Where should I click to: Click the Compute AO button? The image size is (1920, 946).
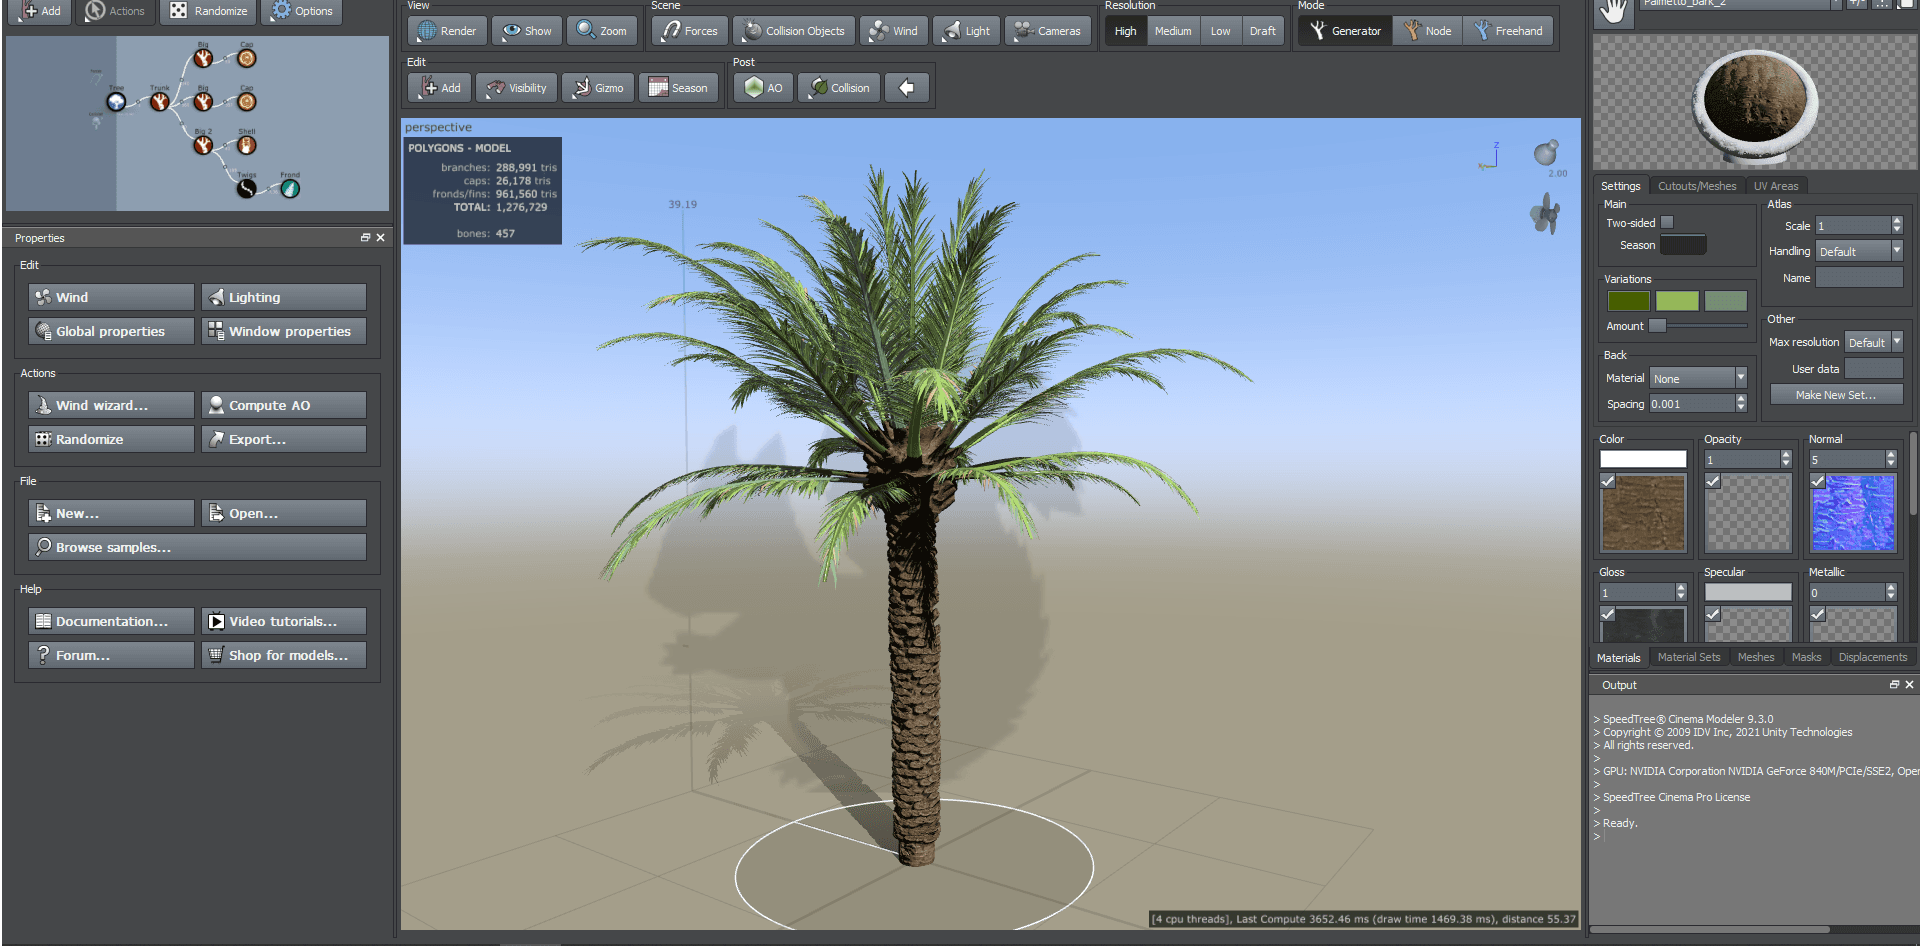(x=284, y=405)
